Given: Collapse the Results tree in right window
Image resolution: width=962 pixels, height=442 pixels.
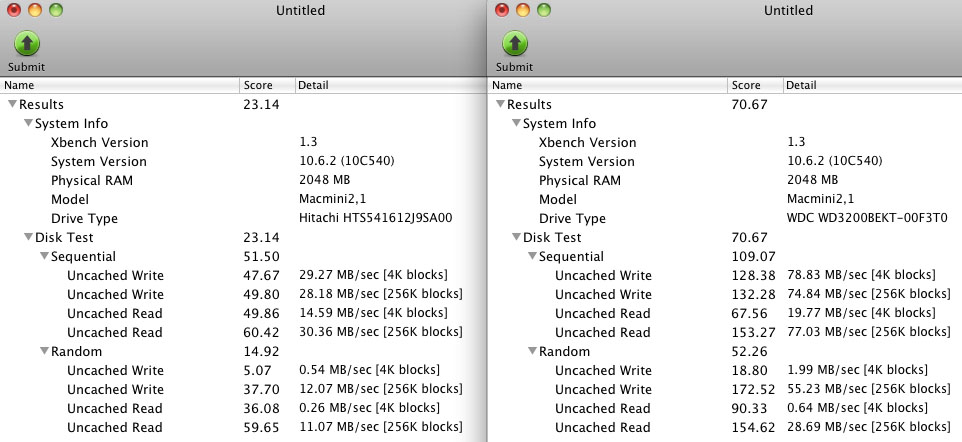Looking at the screenshot, I should [500, 104].
